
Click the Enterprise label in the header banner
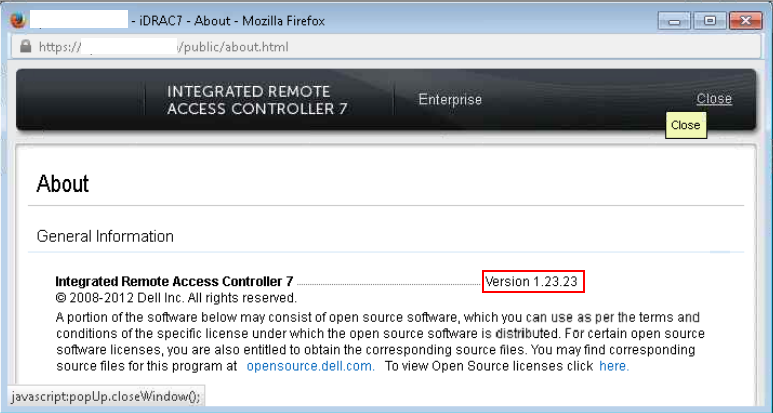(x=450, y=100)
